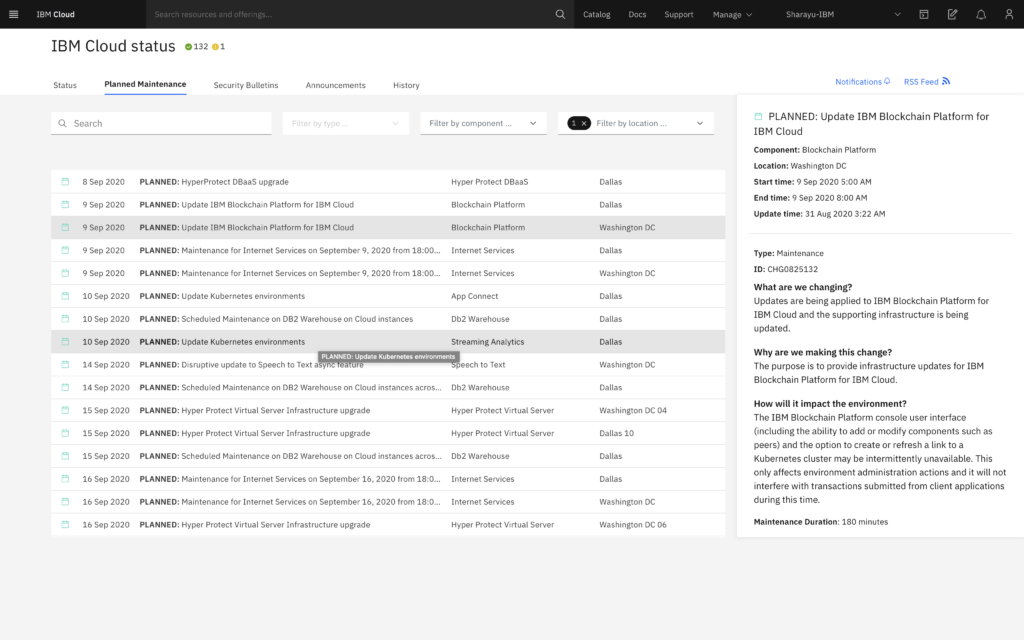The image size is (1024, 640).
Task: Click the calendar icon on the 14 Sep Db2 Warehouse row
Action: pyautogui.click(x=65, y=387)
